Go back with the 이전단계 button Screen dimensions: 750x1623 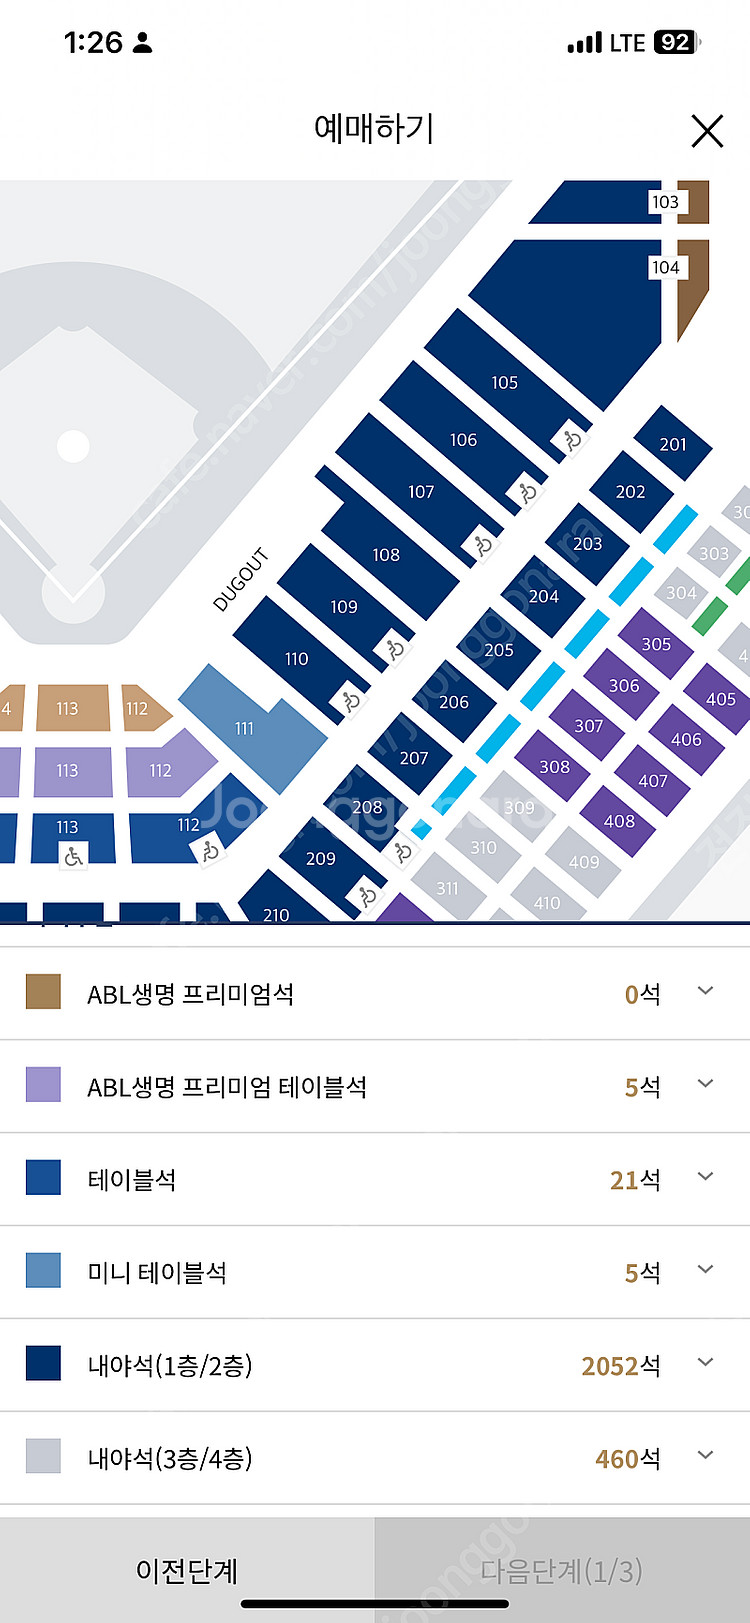(x=187, y=1570)
